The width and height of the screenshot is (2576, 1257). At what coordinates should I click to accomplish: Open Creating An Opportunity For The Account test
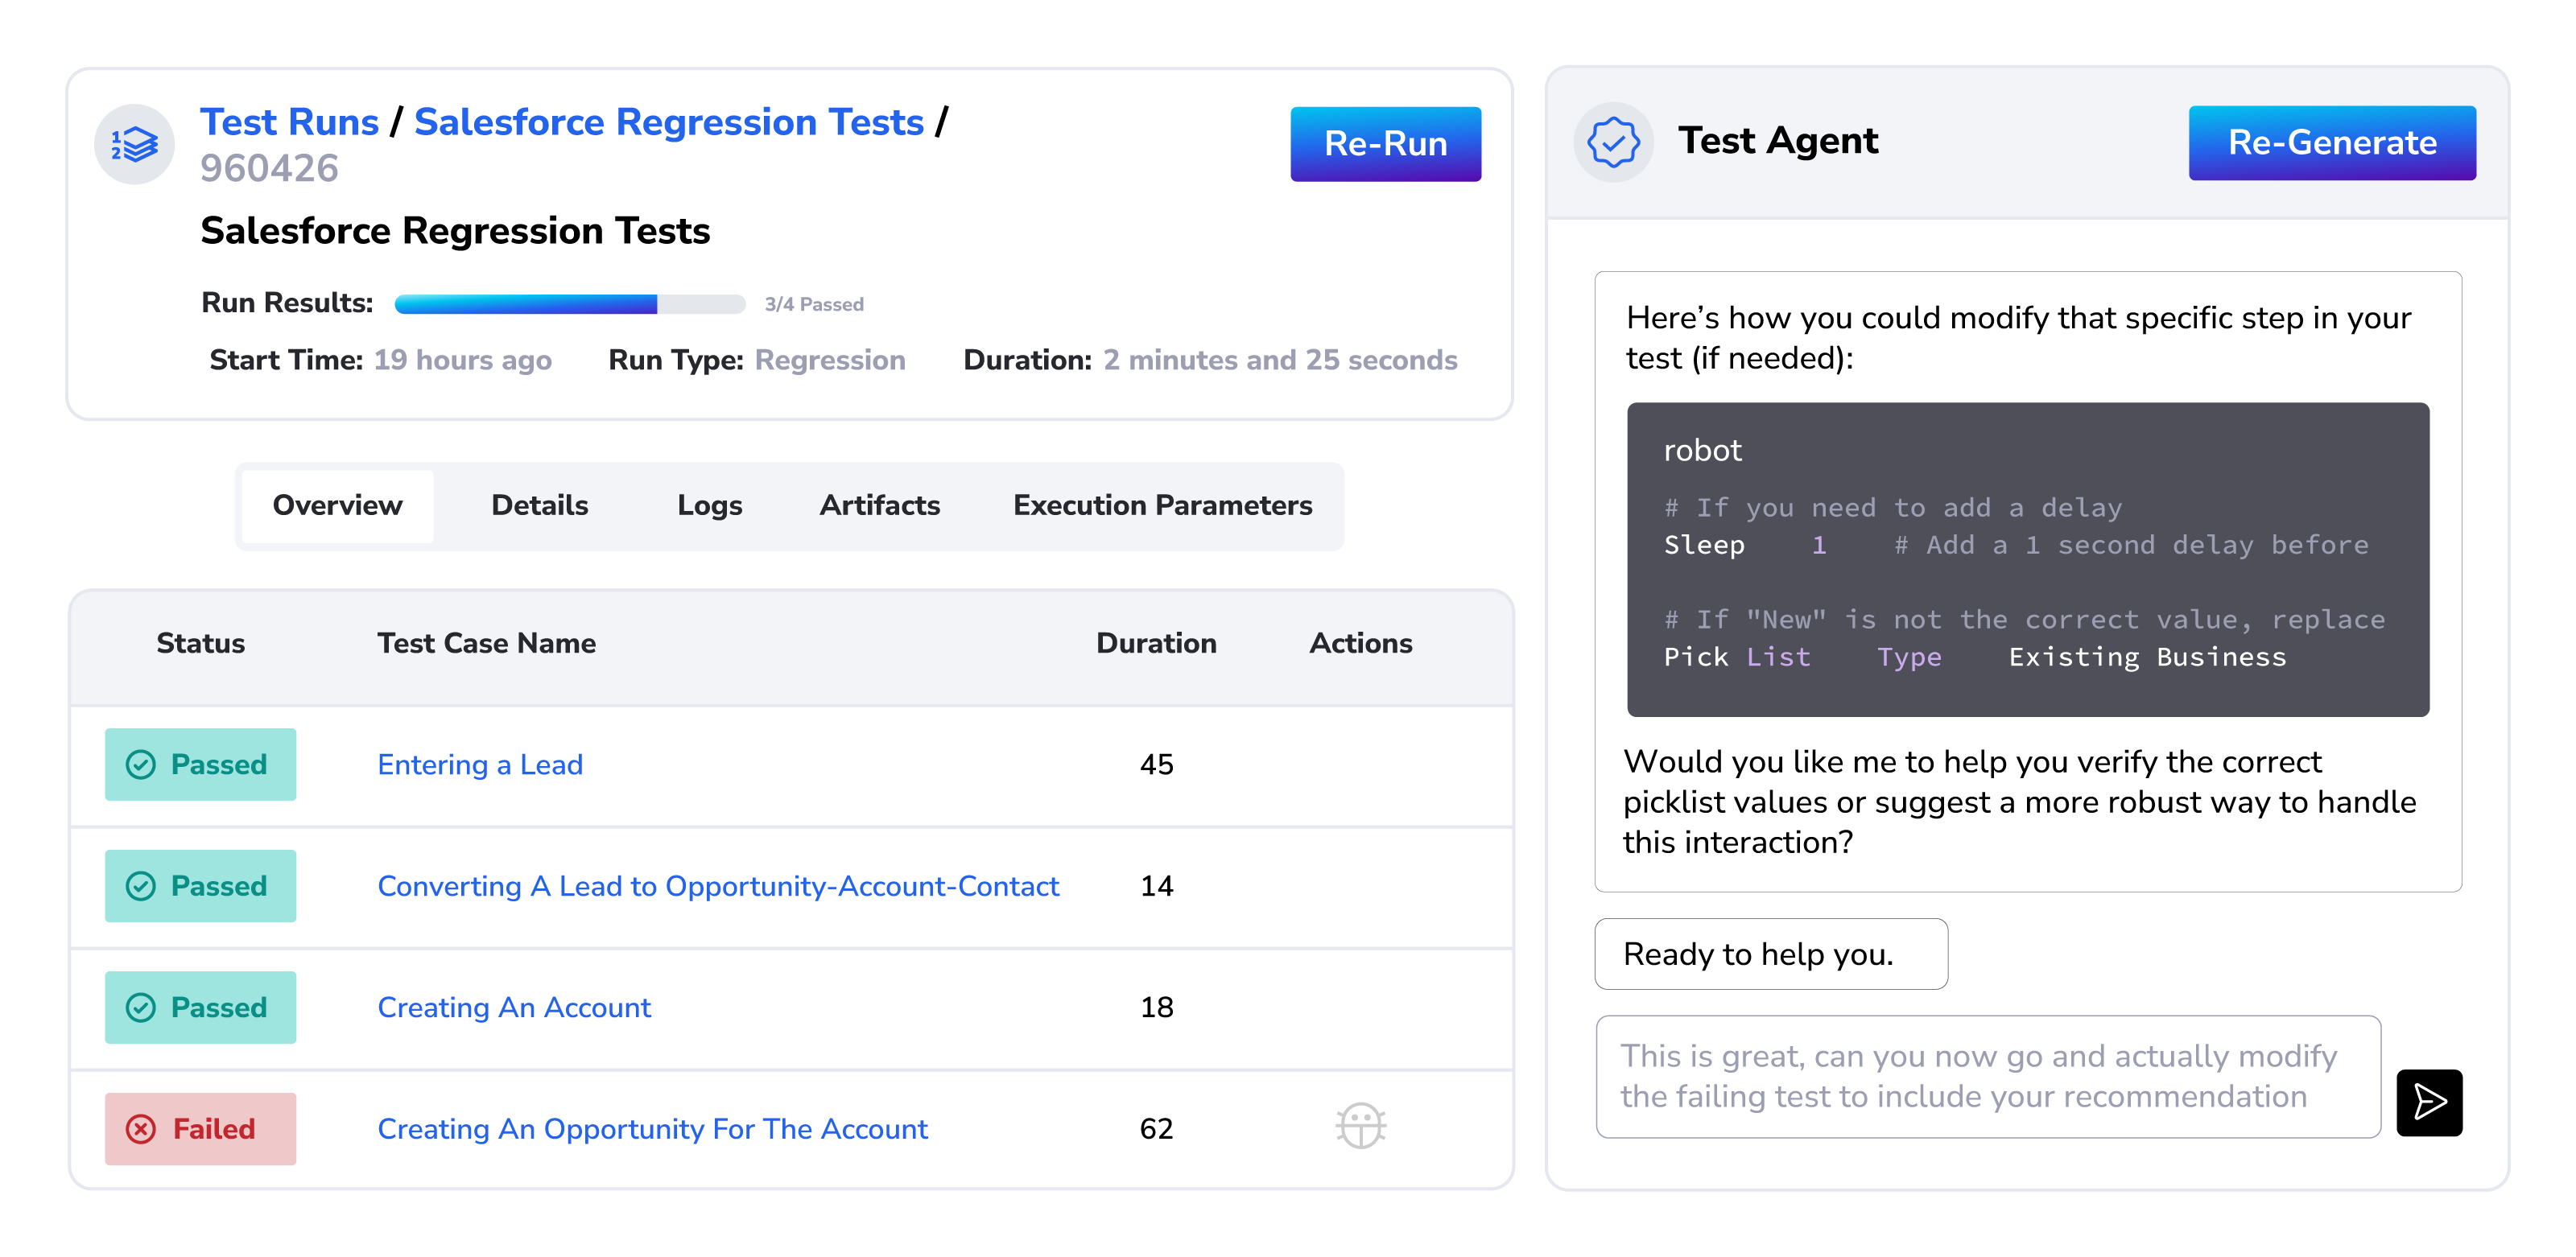point(652,1129)
